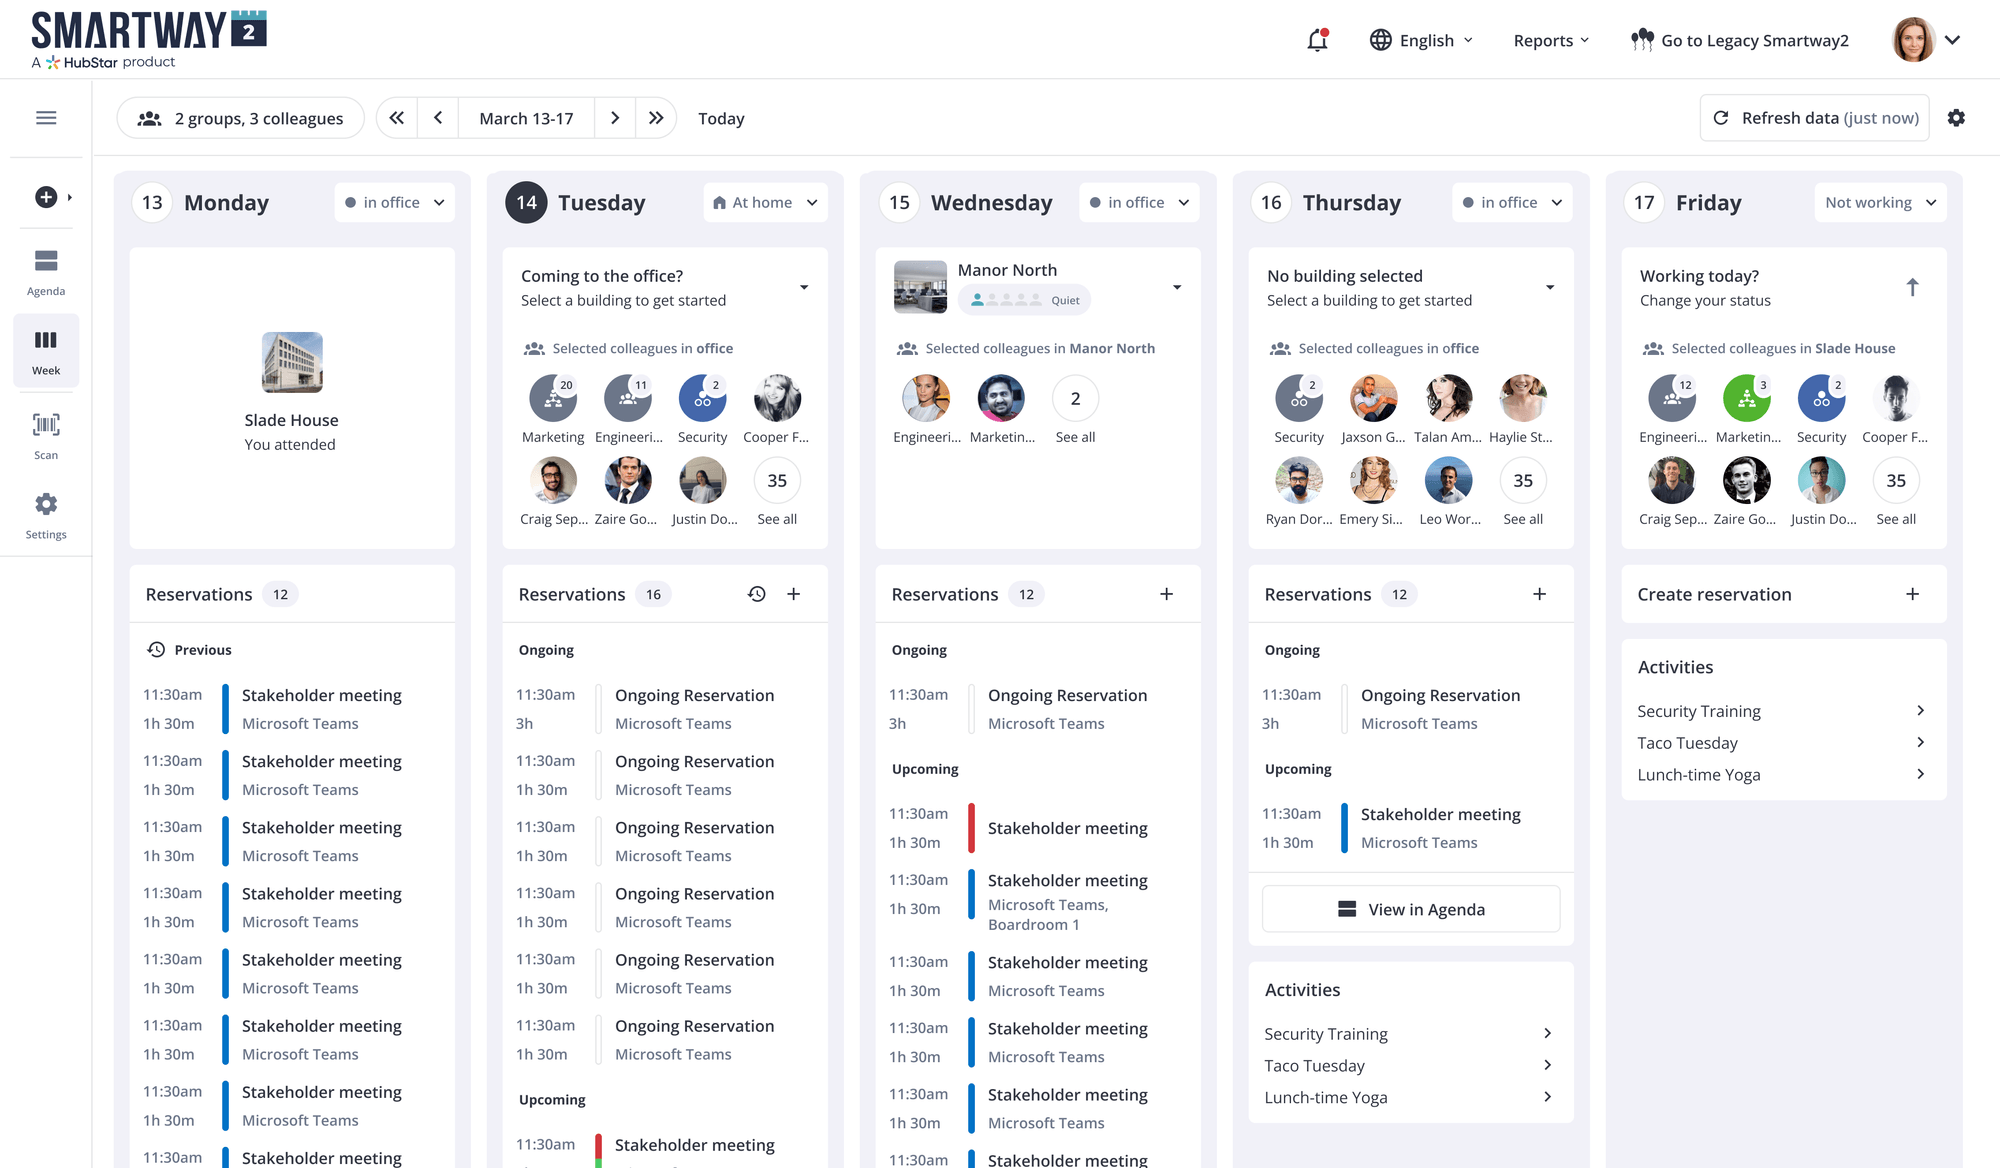The width and height of the screenshot is (2000, 1168).
Task: Jump back several weeks with double left arrow
Action: point(397,118)
